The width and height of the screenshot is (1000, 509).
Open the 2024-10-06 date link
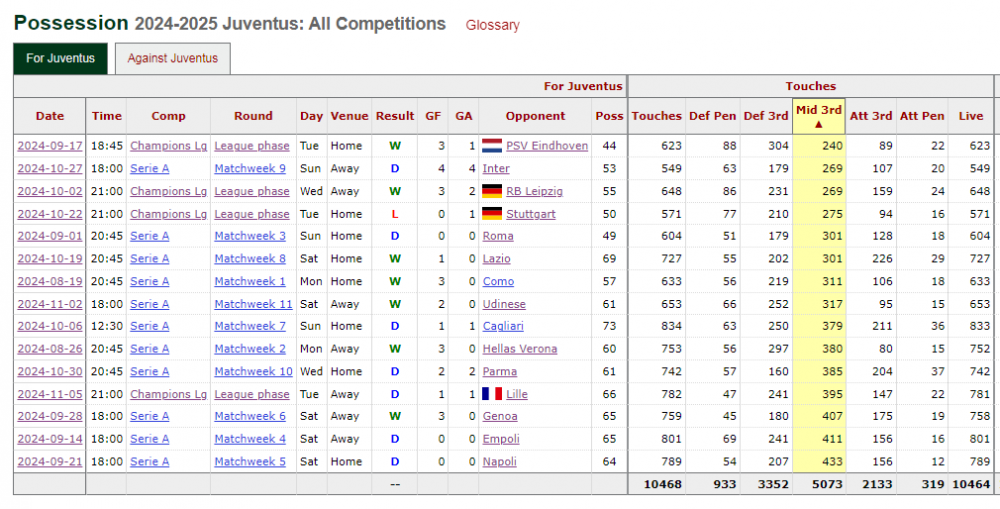click(50, 326)
